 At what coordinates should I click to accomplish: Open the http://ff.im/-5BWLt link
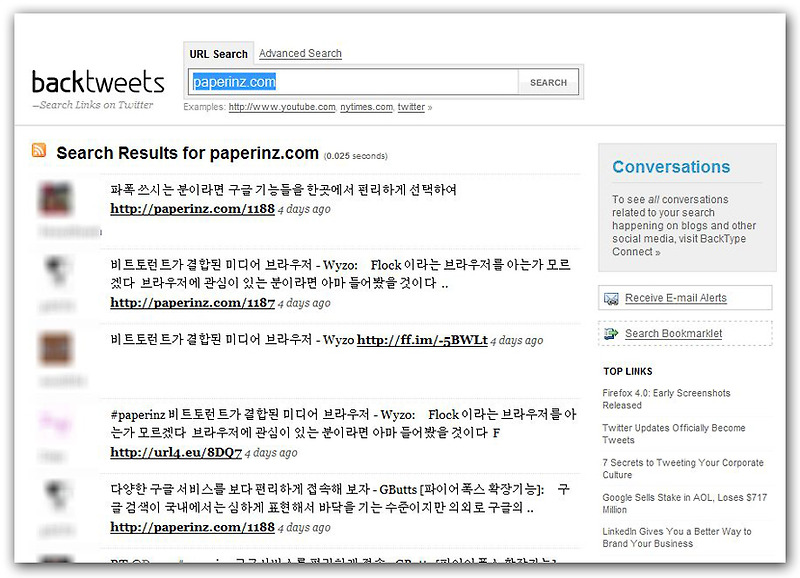[x=422, y=340]
